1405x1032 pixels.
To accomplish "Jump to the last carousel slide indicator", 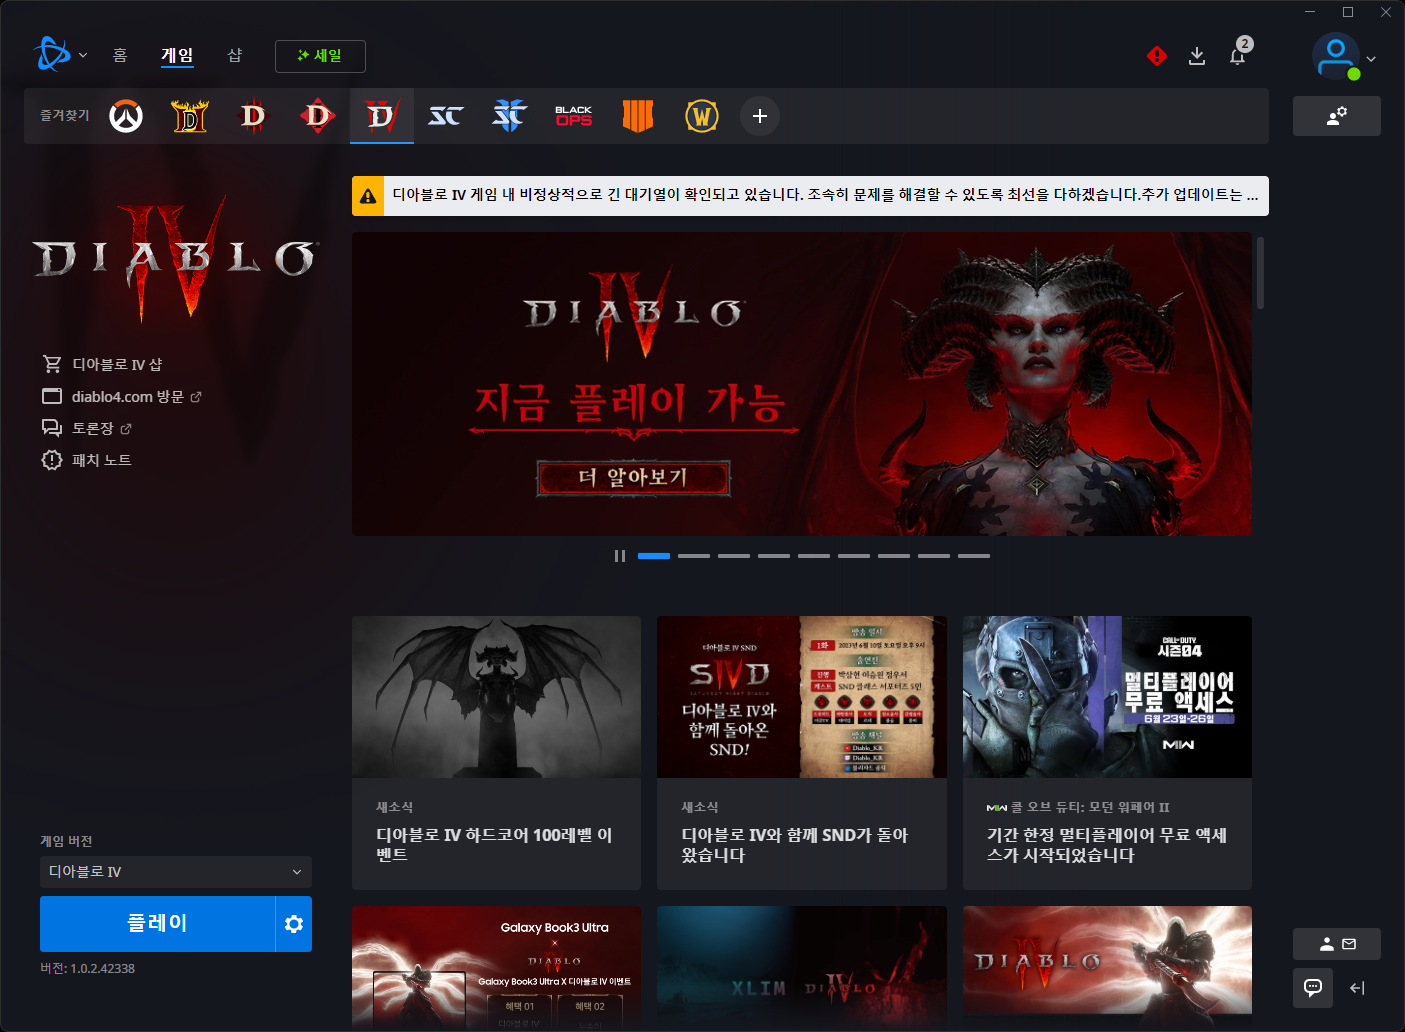I will click(x=974, y=556).
